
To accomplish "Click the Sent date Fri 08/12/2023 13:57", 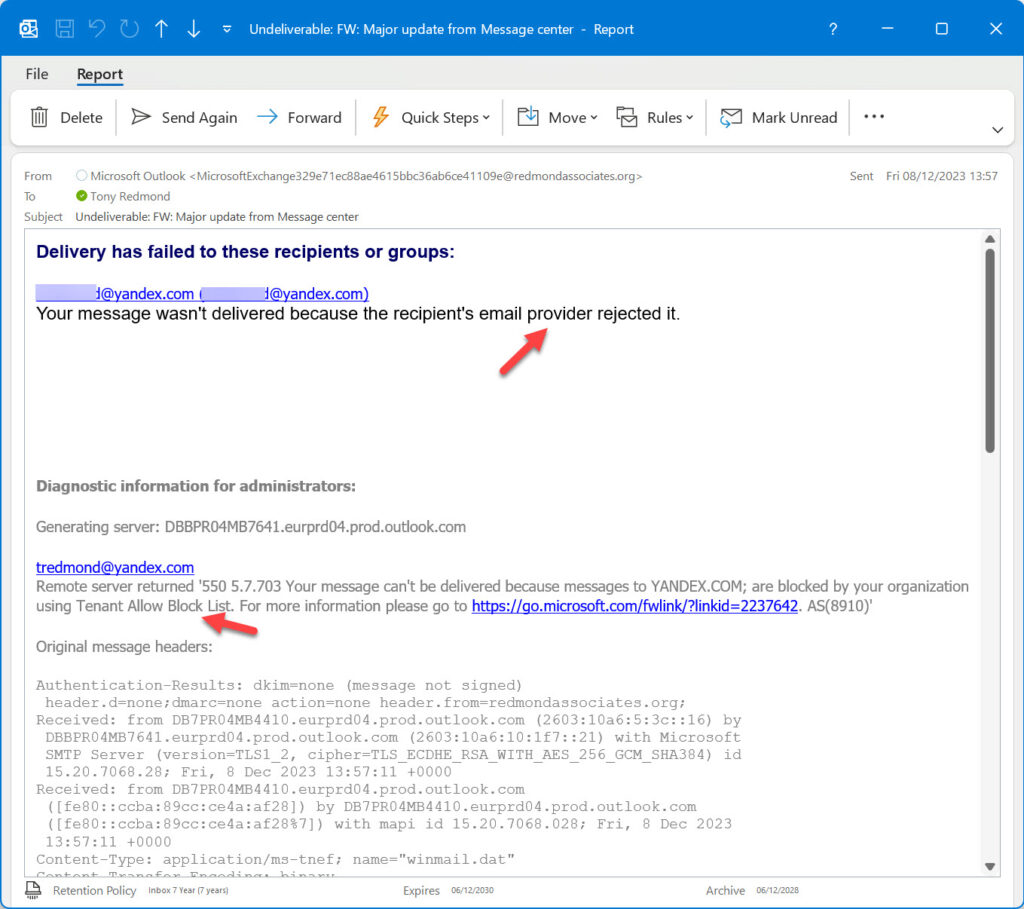I will (942, 176).
